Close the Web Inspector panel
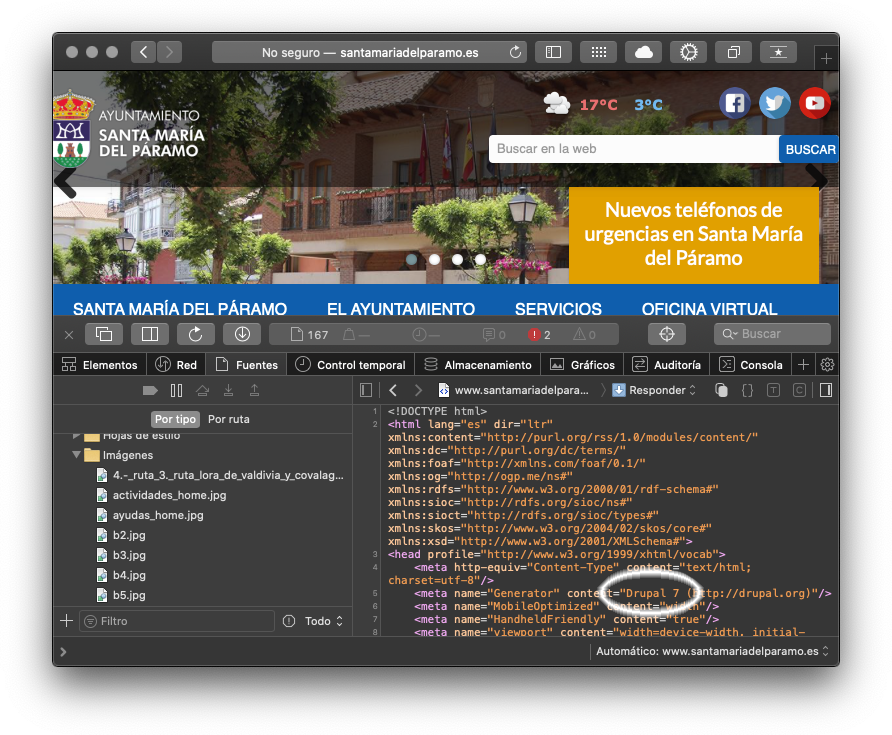The image size is (892, 735). [69, 335]
